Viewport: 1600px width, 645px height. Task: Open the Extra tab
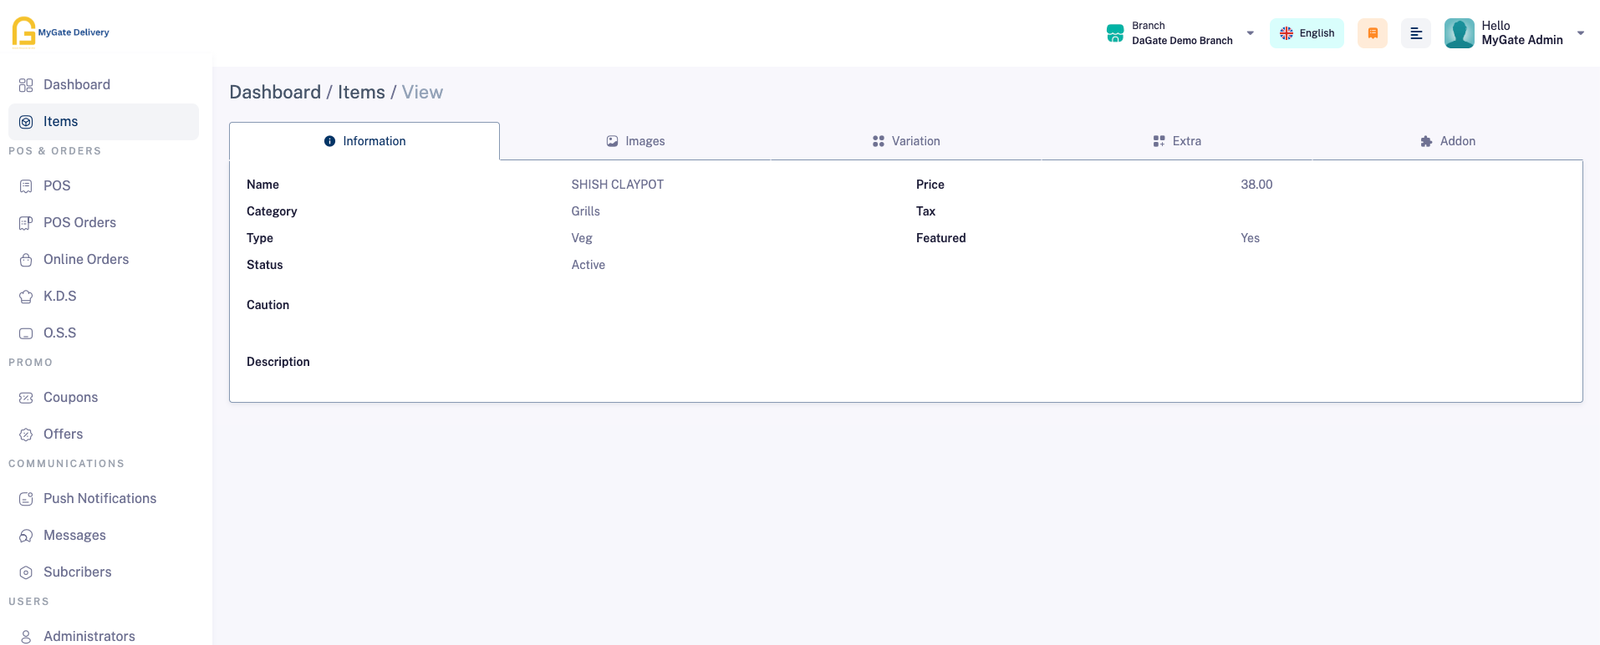1177,141
